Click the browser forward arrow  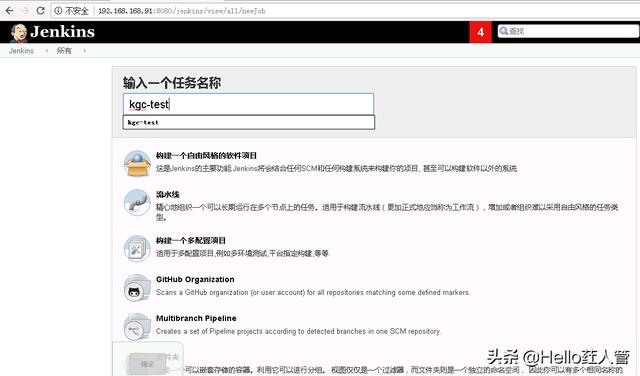(25, 11)
